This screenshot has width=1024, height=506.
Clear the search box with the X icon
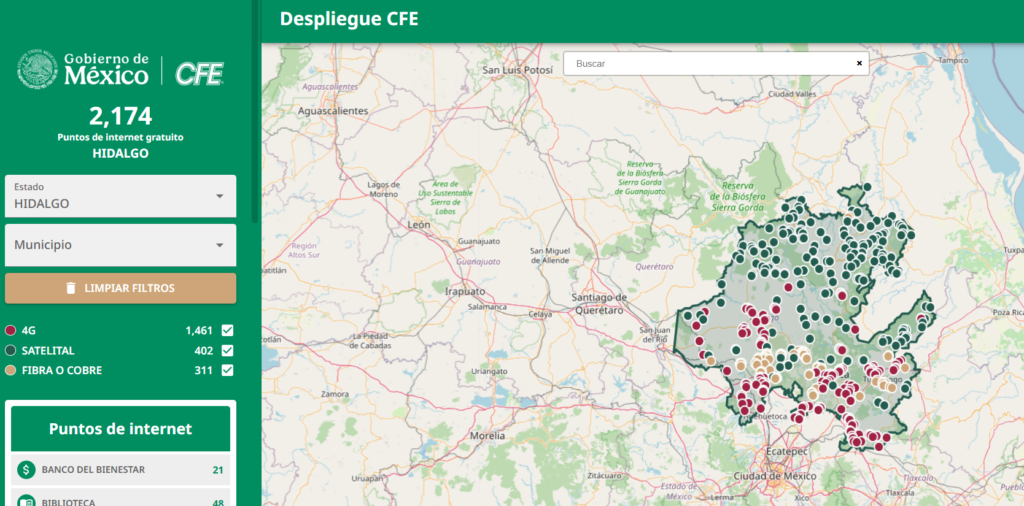[x=858, y=63]
